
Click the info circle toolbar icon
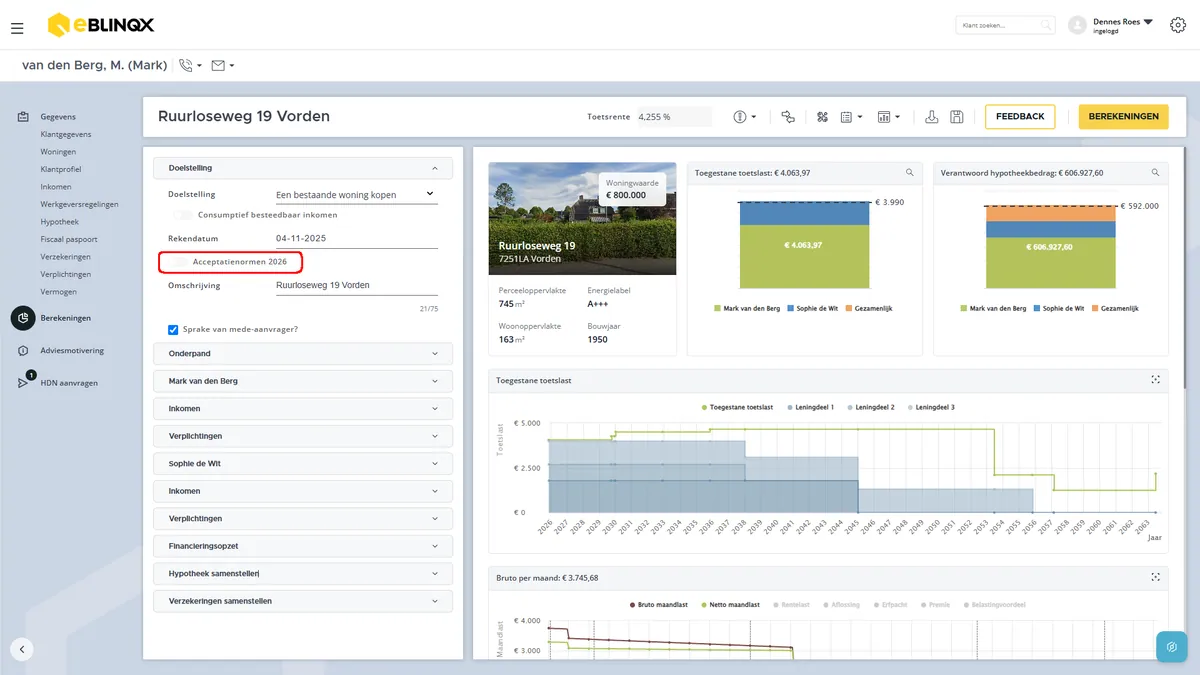tap(740, 117)
